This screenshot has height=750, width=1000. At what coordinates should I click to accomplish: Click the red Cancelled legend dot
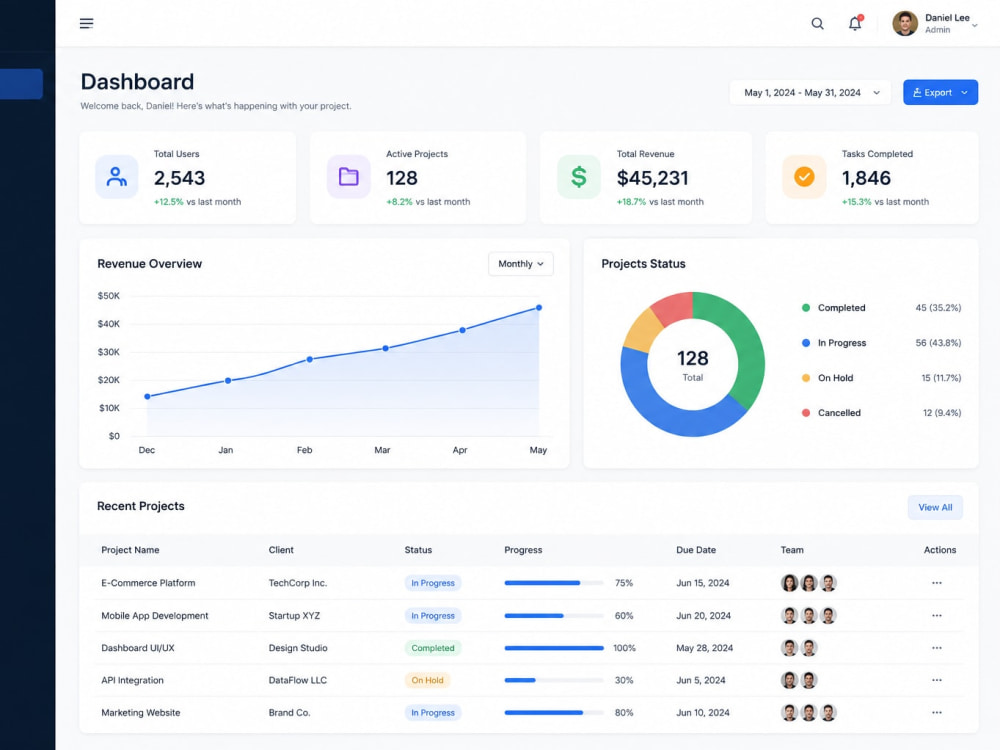[x=805, y=413]
